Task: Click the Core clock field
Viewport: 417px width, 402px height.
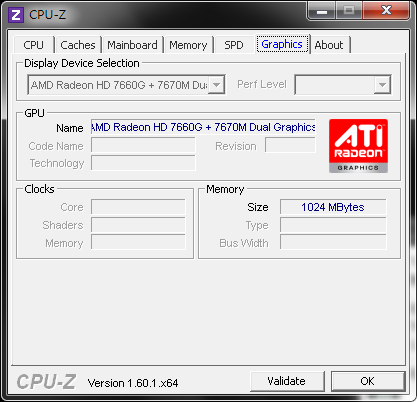Action: tap(138, 207)
